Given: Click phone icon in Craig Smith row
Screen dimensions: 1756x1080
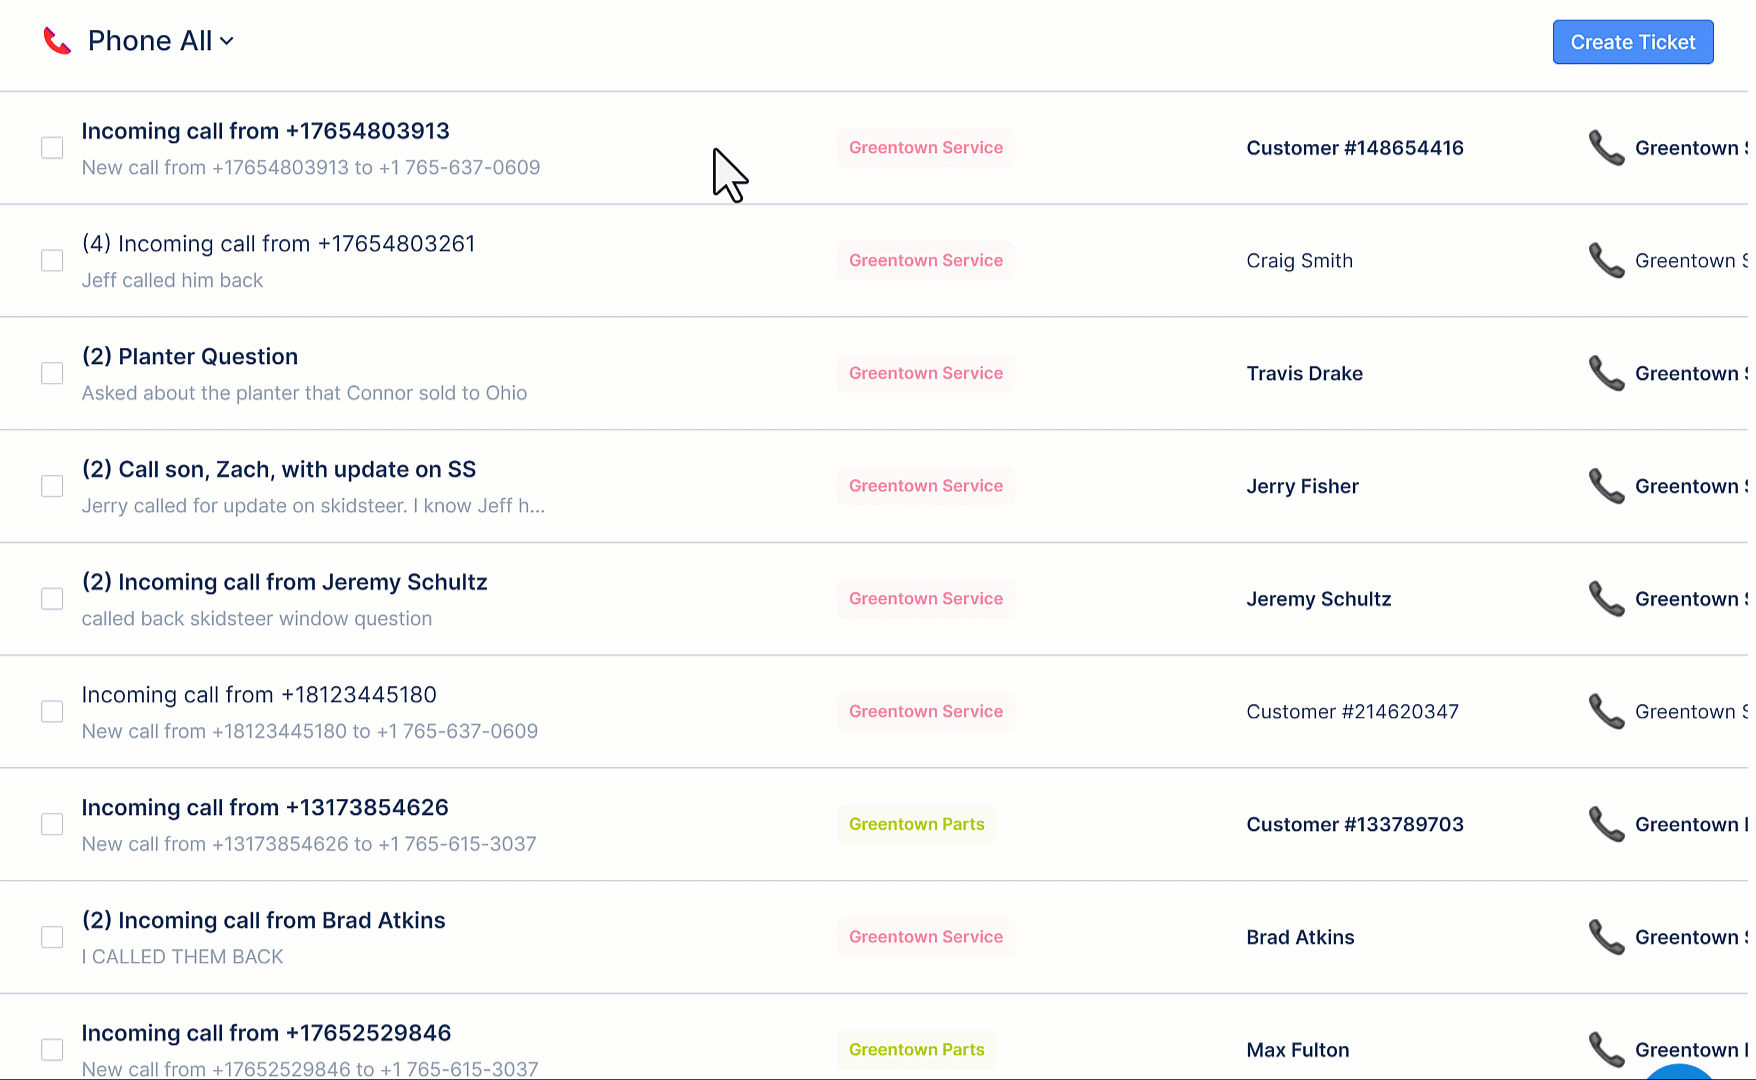Looking at the screenshot, I should coord(1606,261).
